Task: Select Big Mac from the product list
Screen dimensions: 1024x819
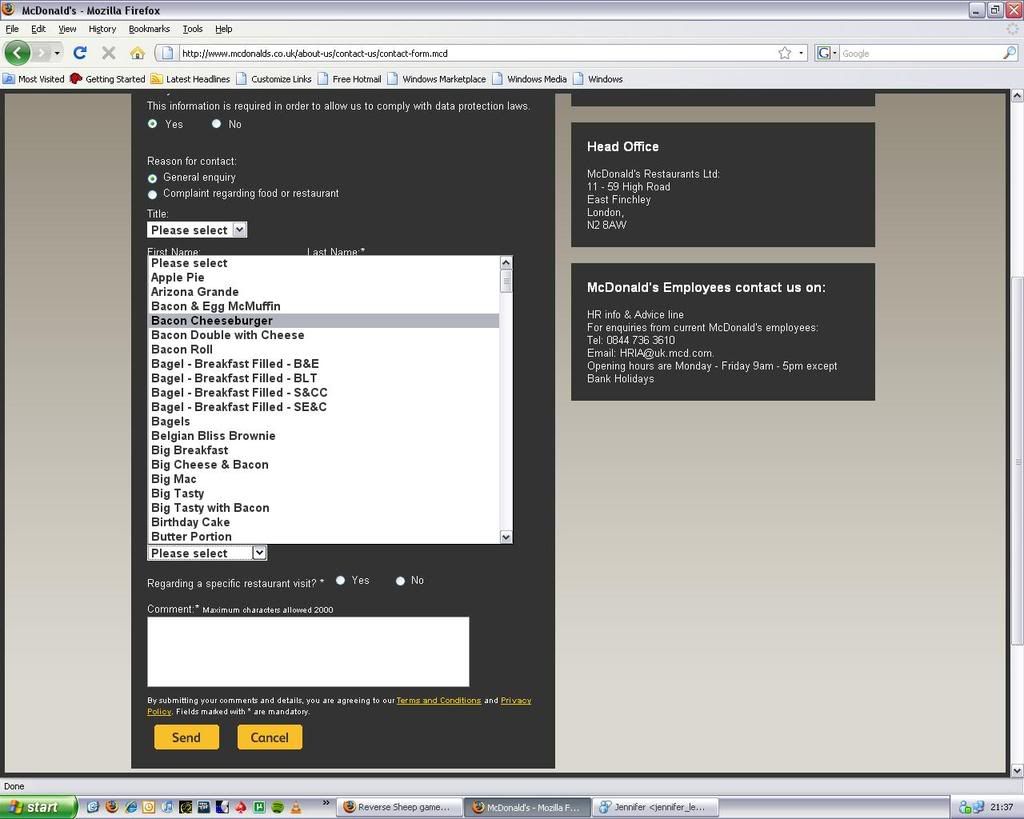Action: (323, 479)
